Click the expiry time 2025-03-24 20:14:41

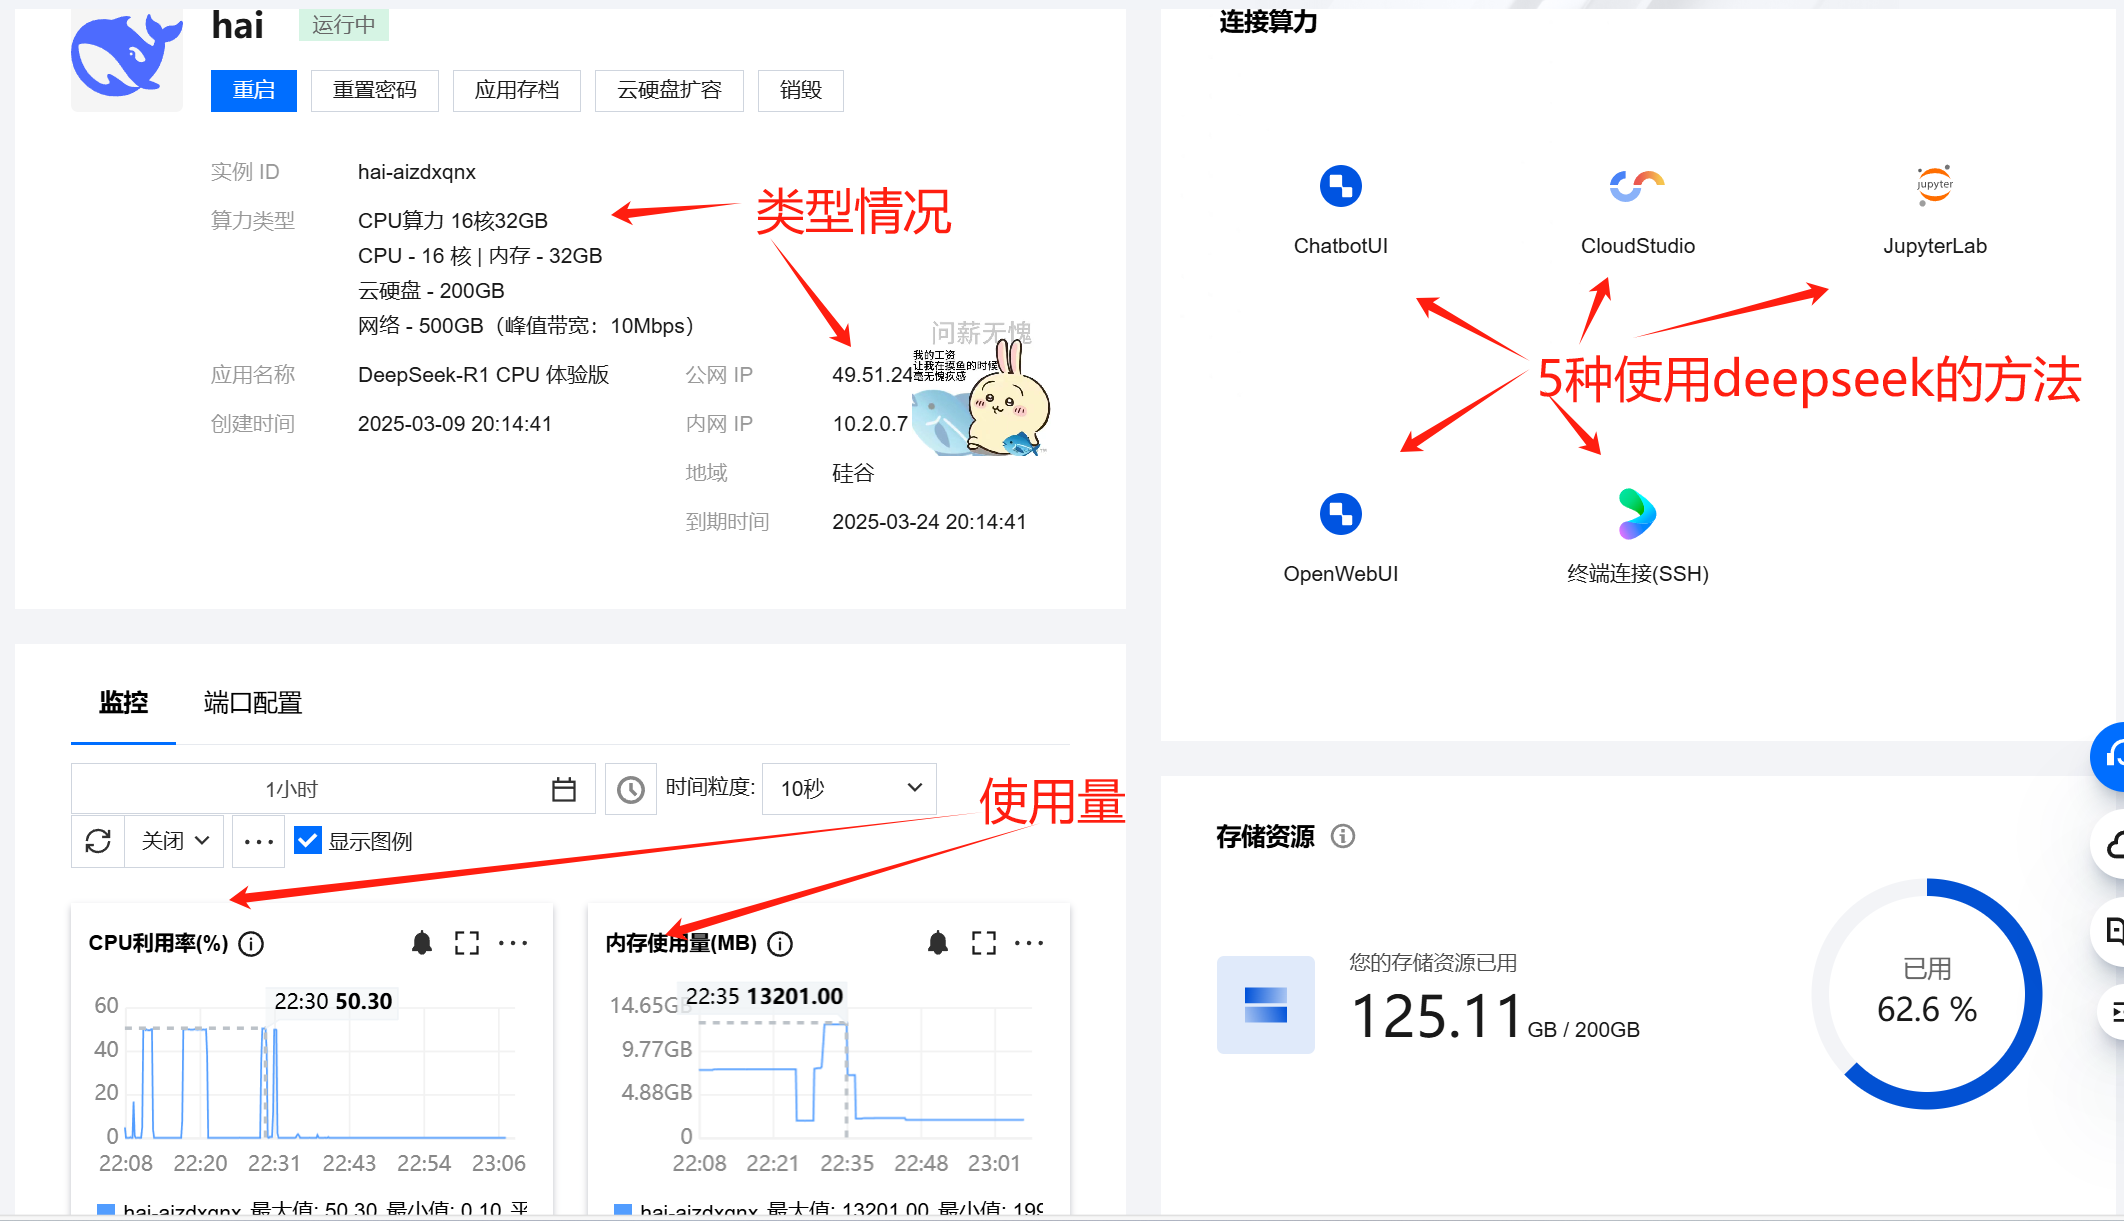tap(929, 522)
